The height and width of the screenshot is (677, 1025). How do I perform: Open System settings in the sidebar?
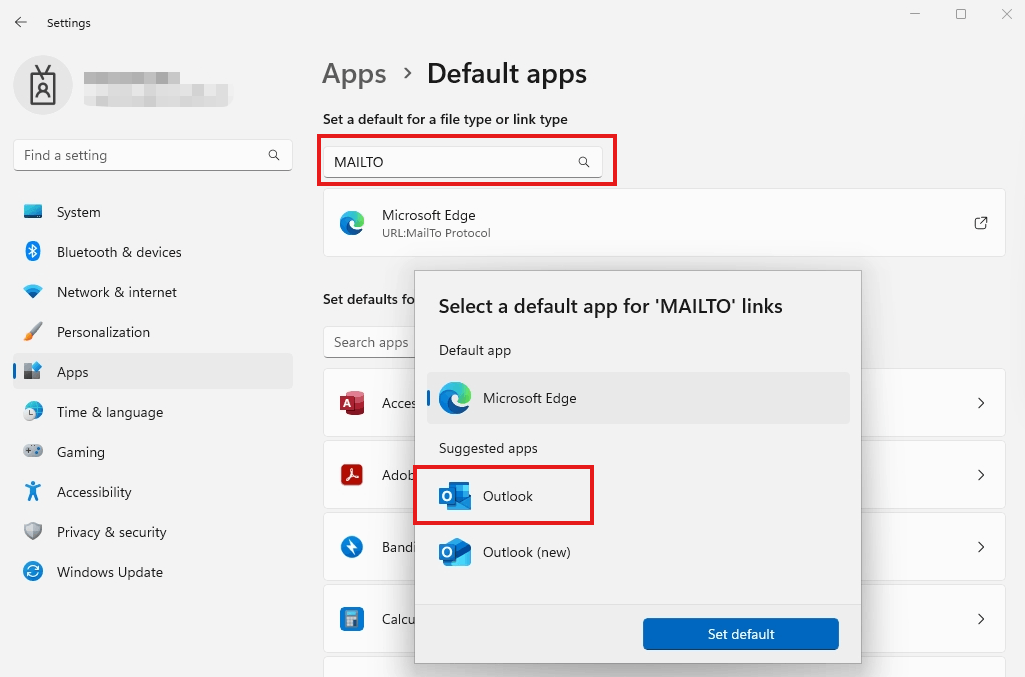(x=78, y=212)
